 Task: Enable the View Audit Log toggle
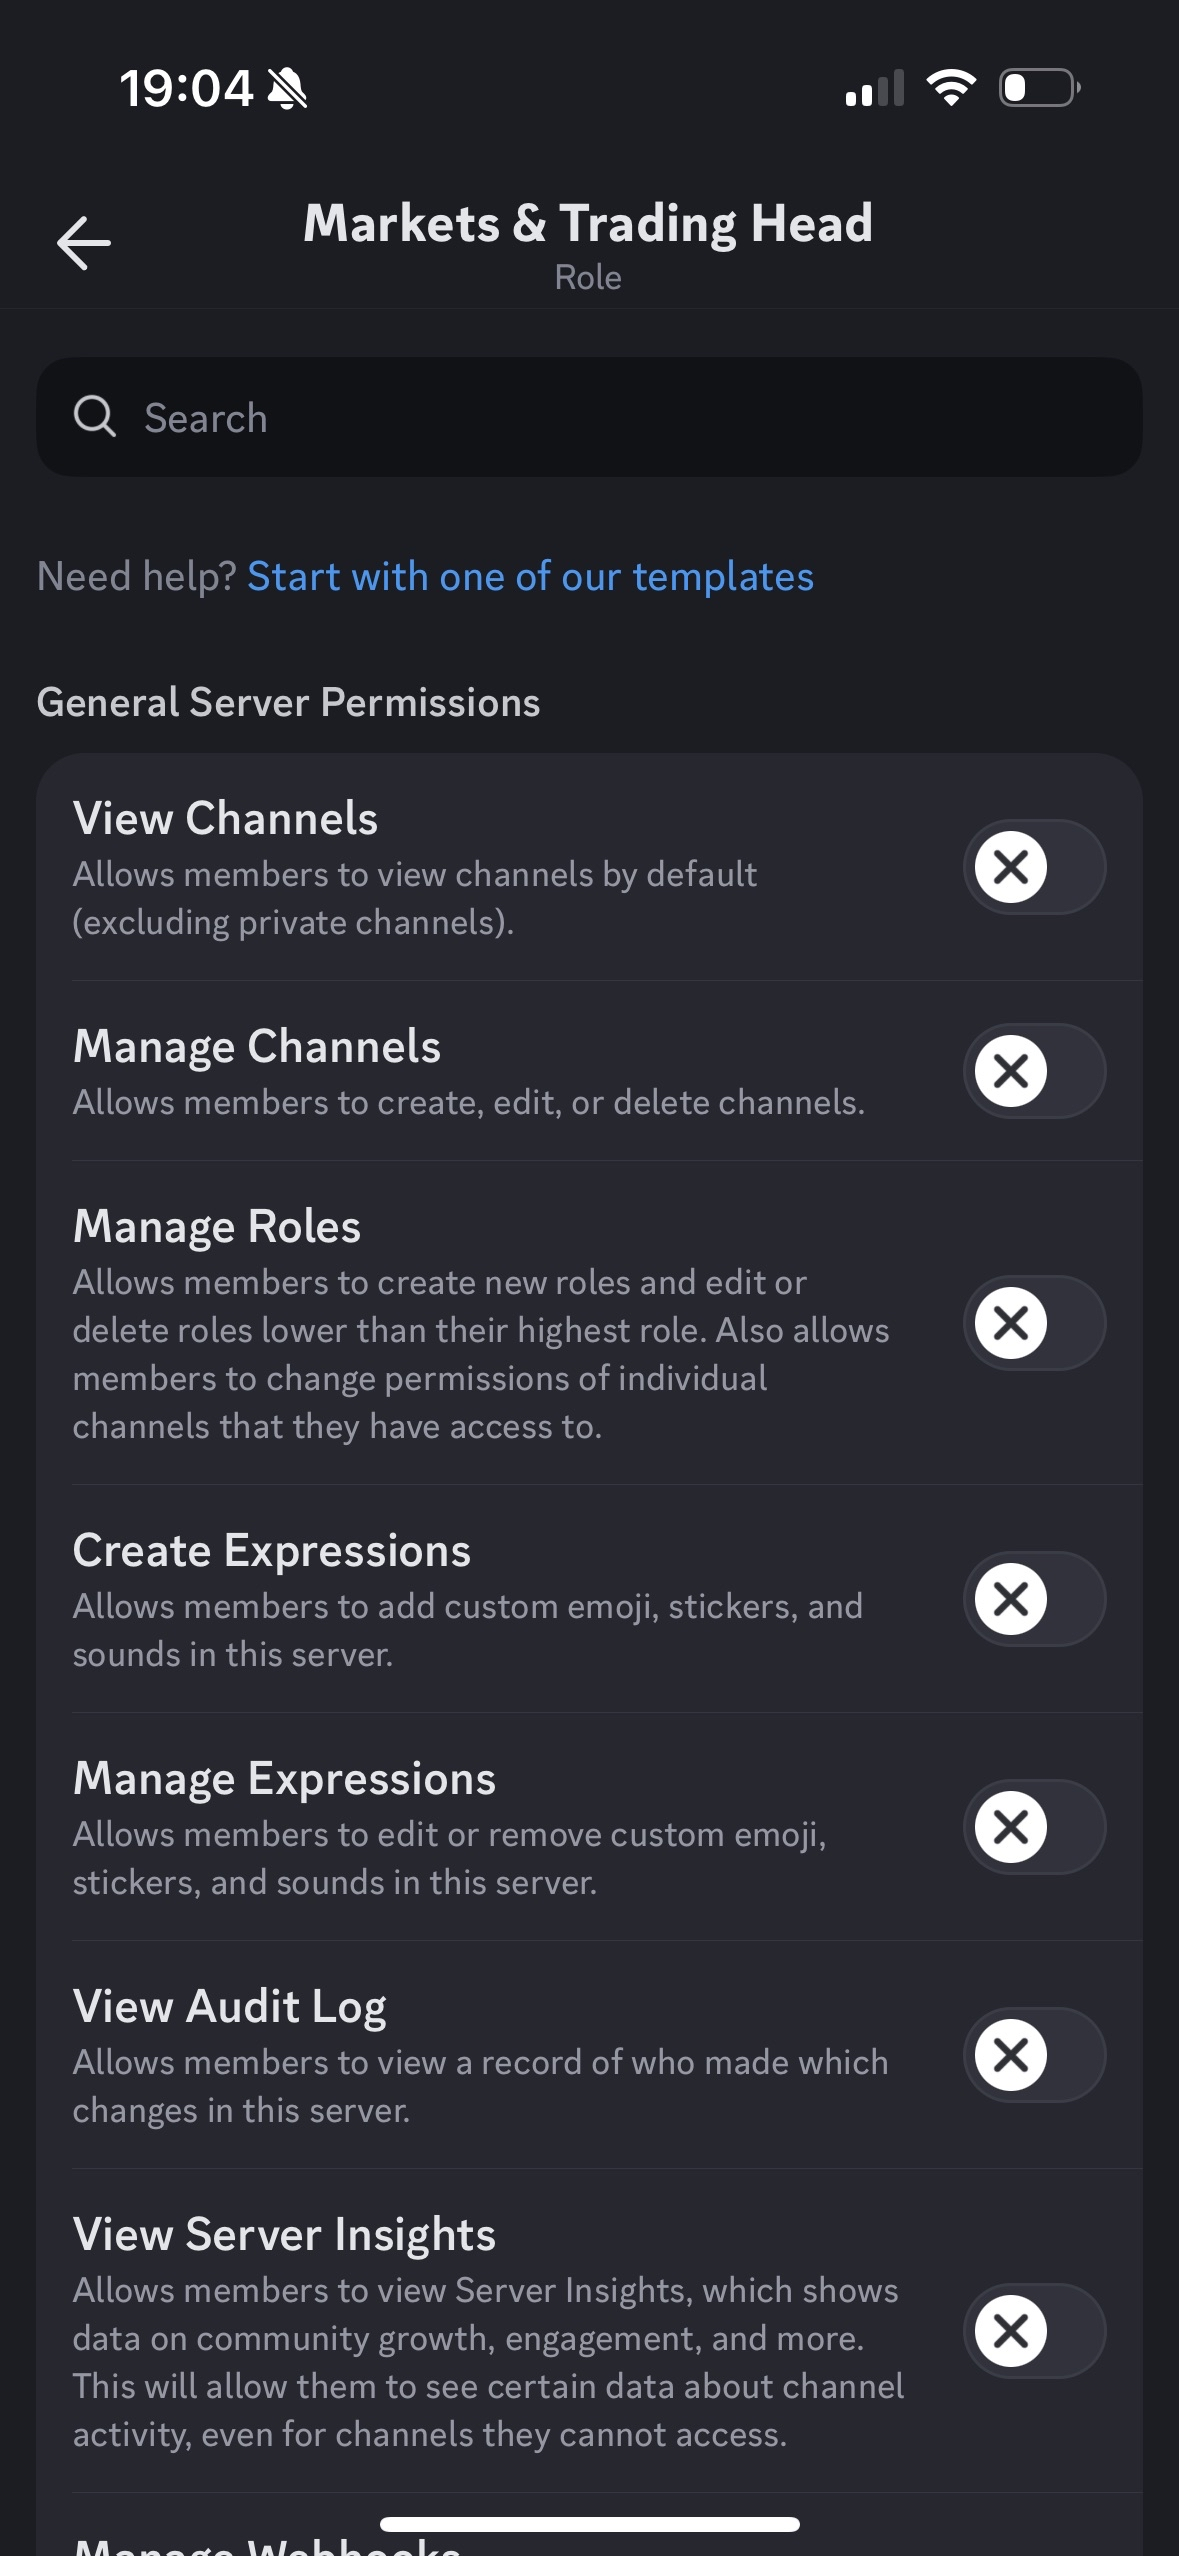tap(1034, 2055)
